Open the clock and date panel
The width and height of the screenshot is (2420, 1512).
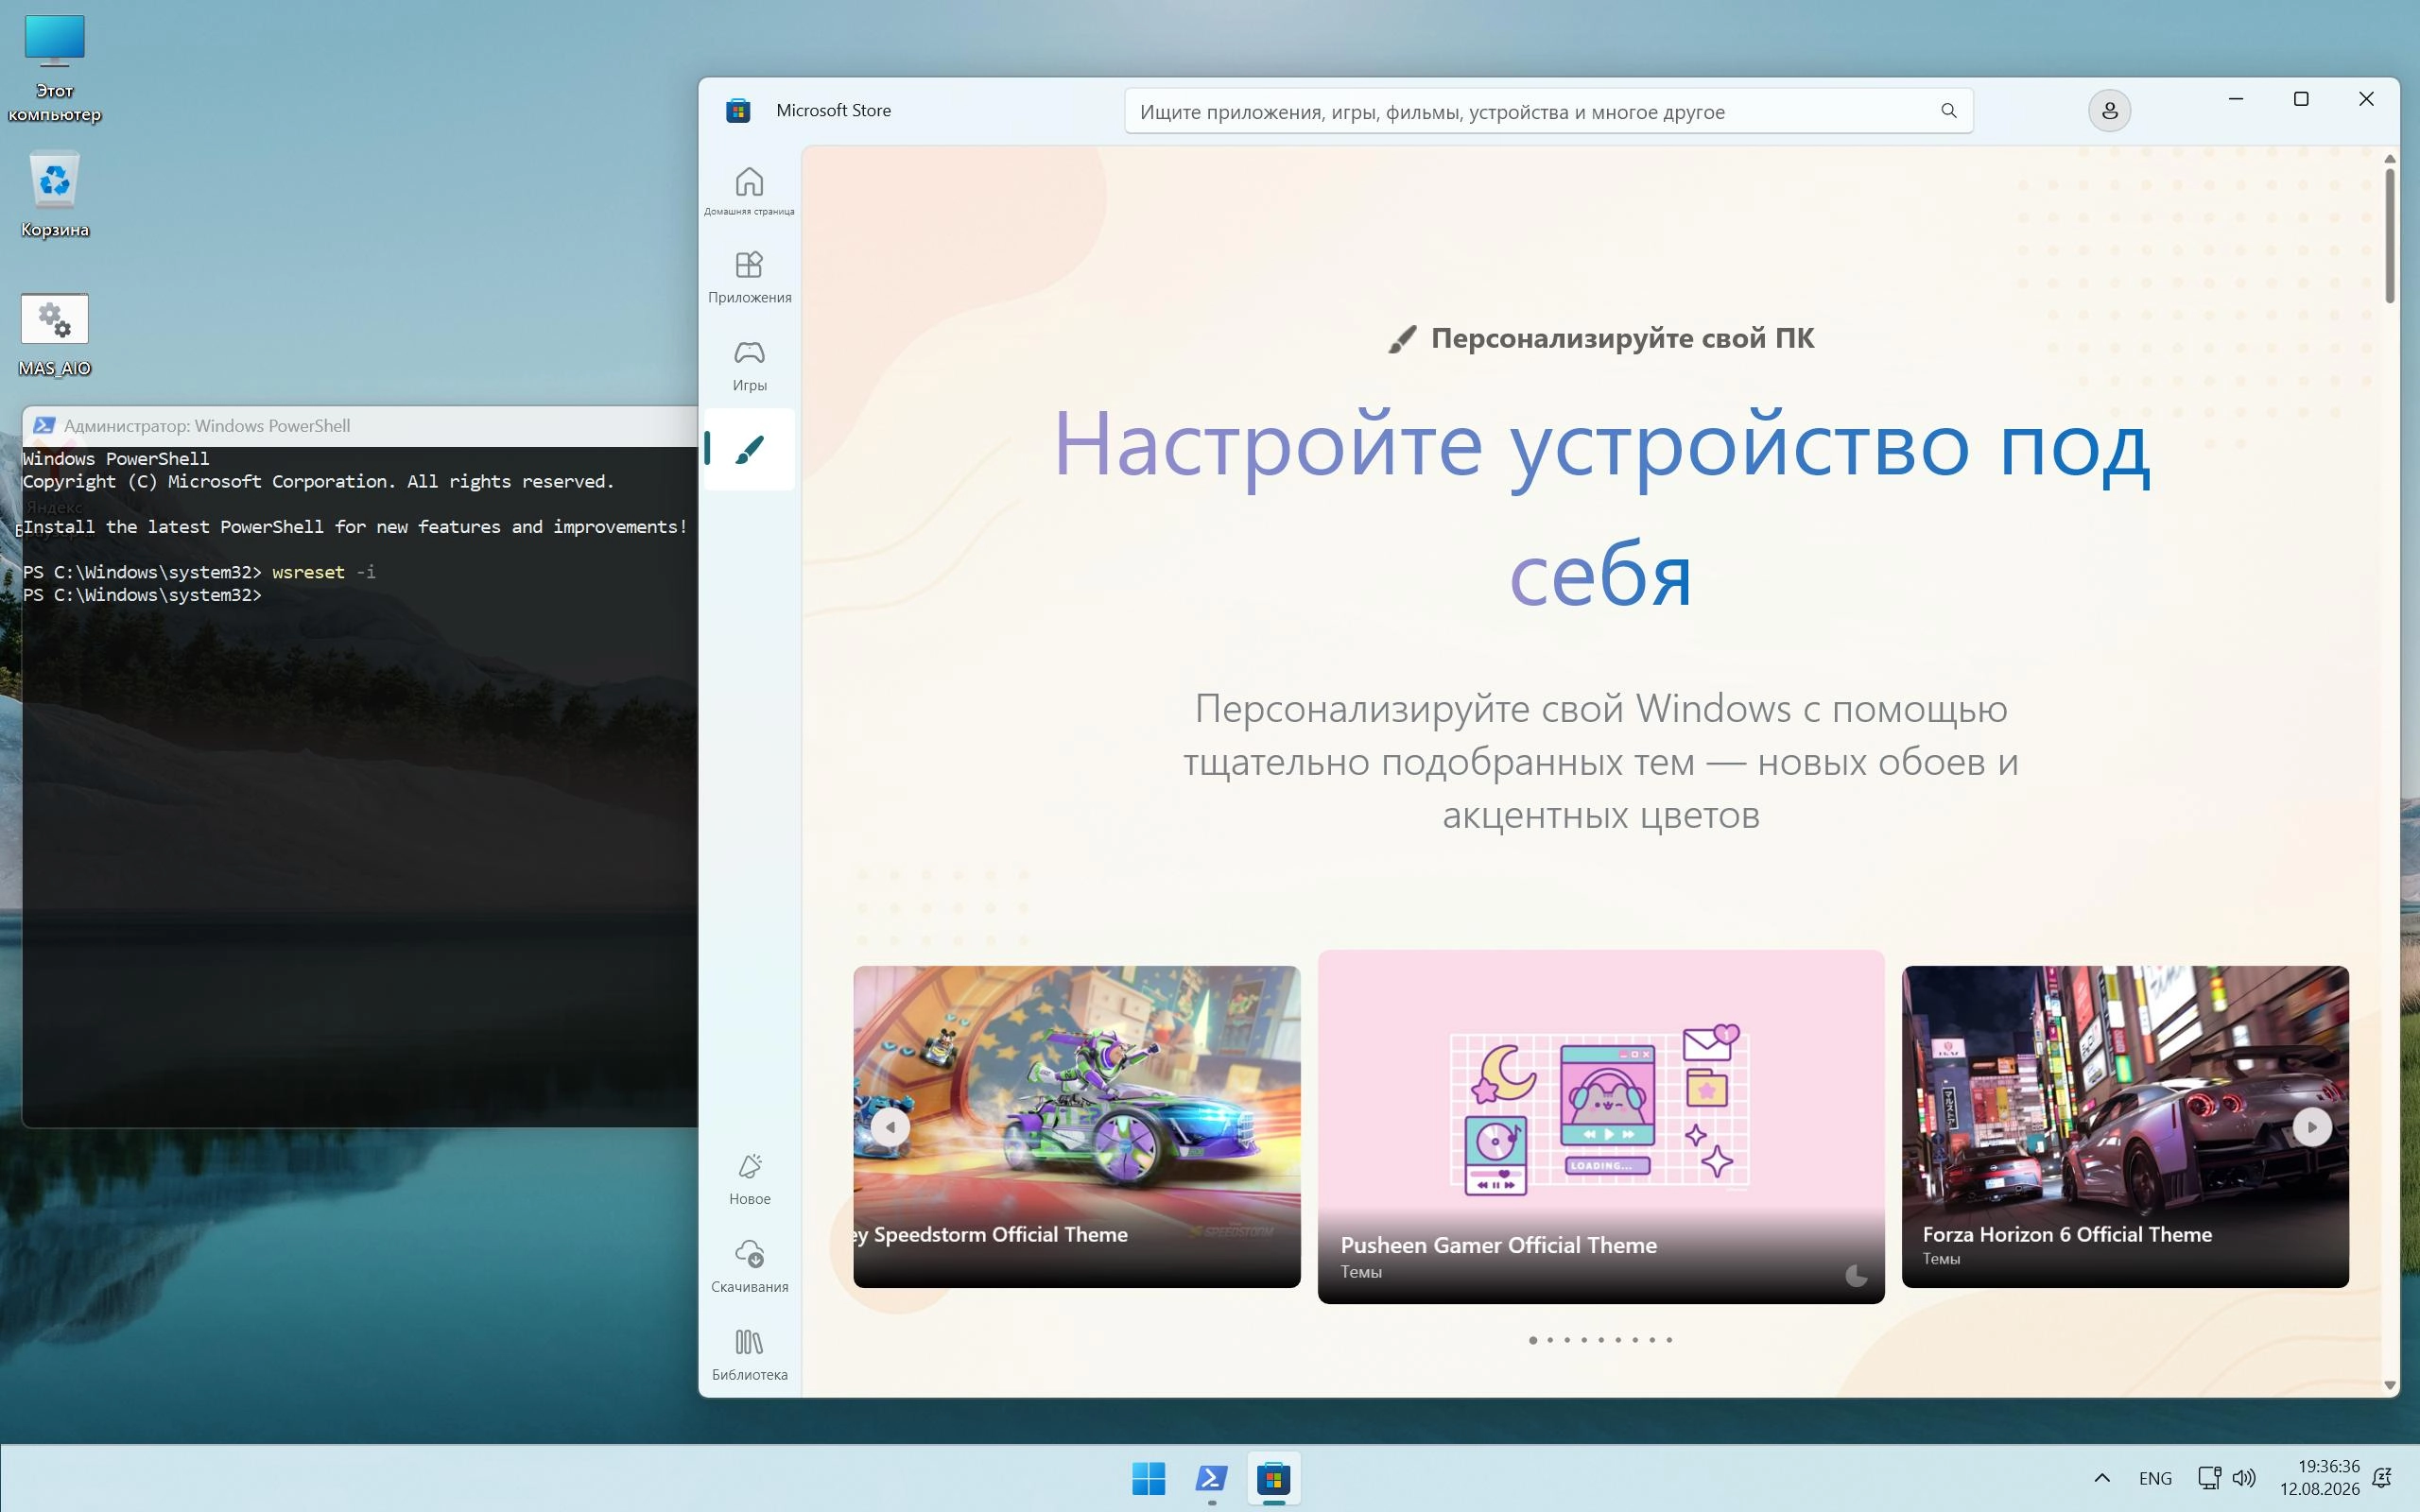click(2319, 1478)
